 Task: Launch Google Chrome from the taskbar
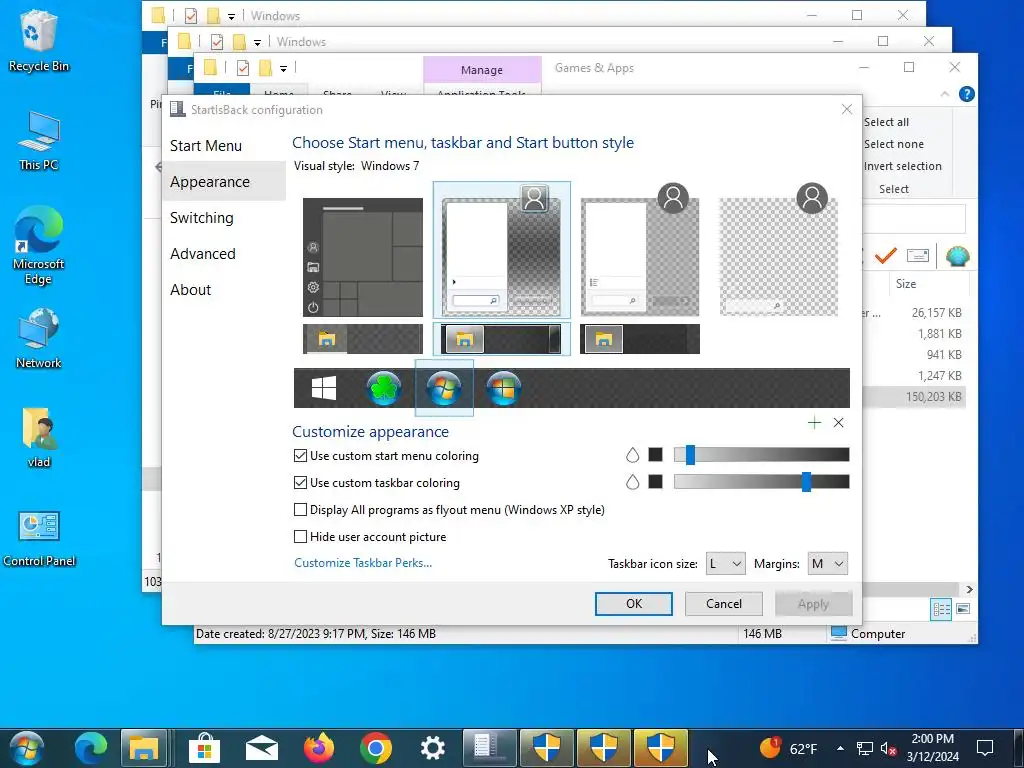click(x=376, y=748)
